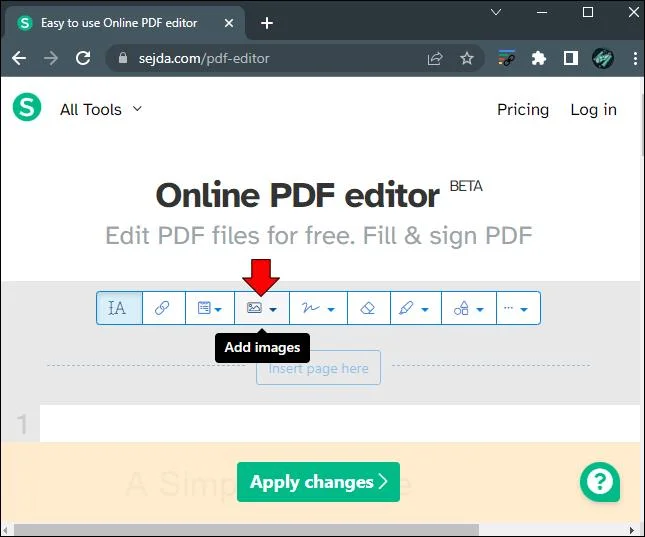This screenshot has height=537, width=645.
Task: Select the Whiteout eraser tool
Action: pyautogui.click(x=368, y=308)
